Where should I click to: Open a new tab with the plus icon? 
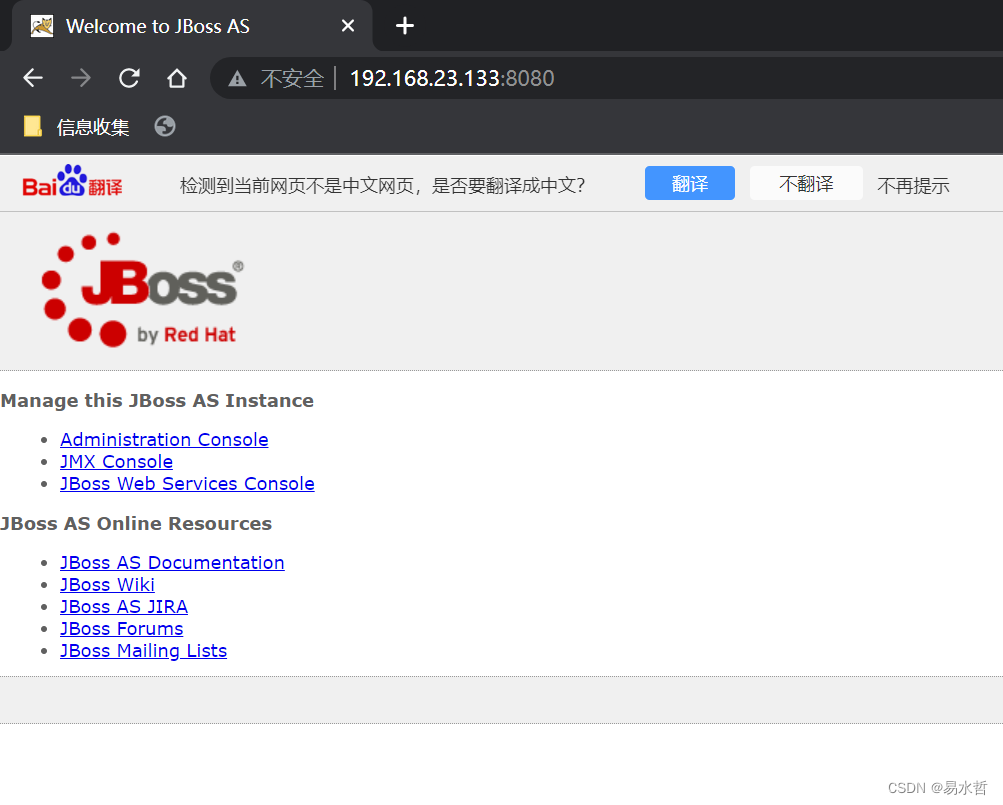point(404,26)
